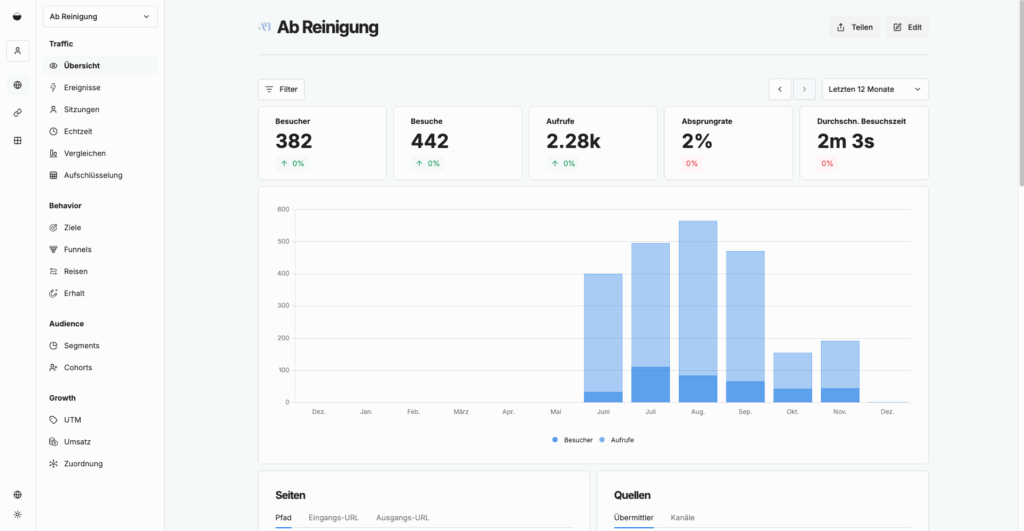Image resolution: width=1024 pixels, height=531 pixels.
Task: Click the user profile icon in left rail
Action: (17, 50)
